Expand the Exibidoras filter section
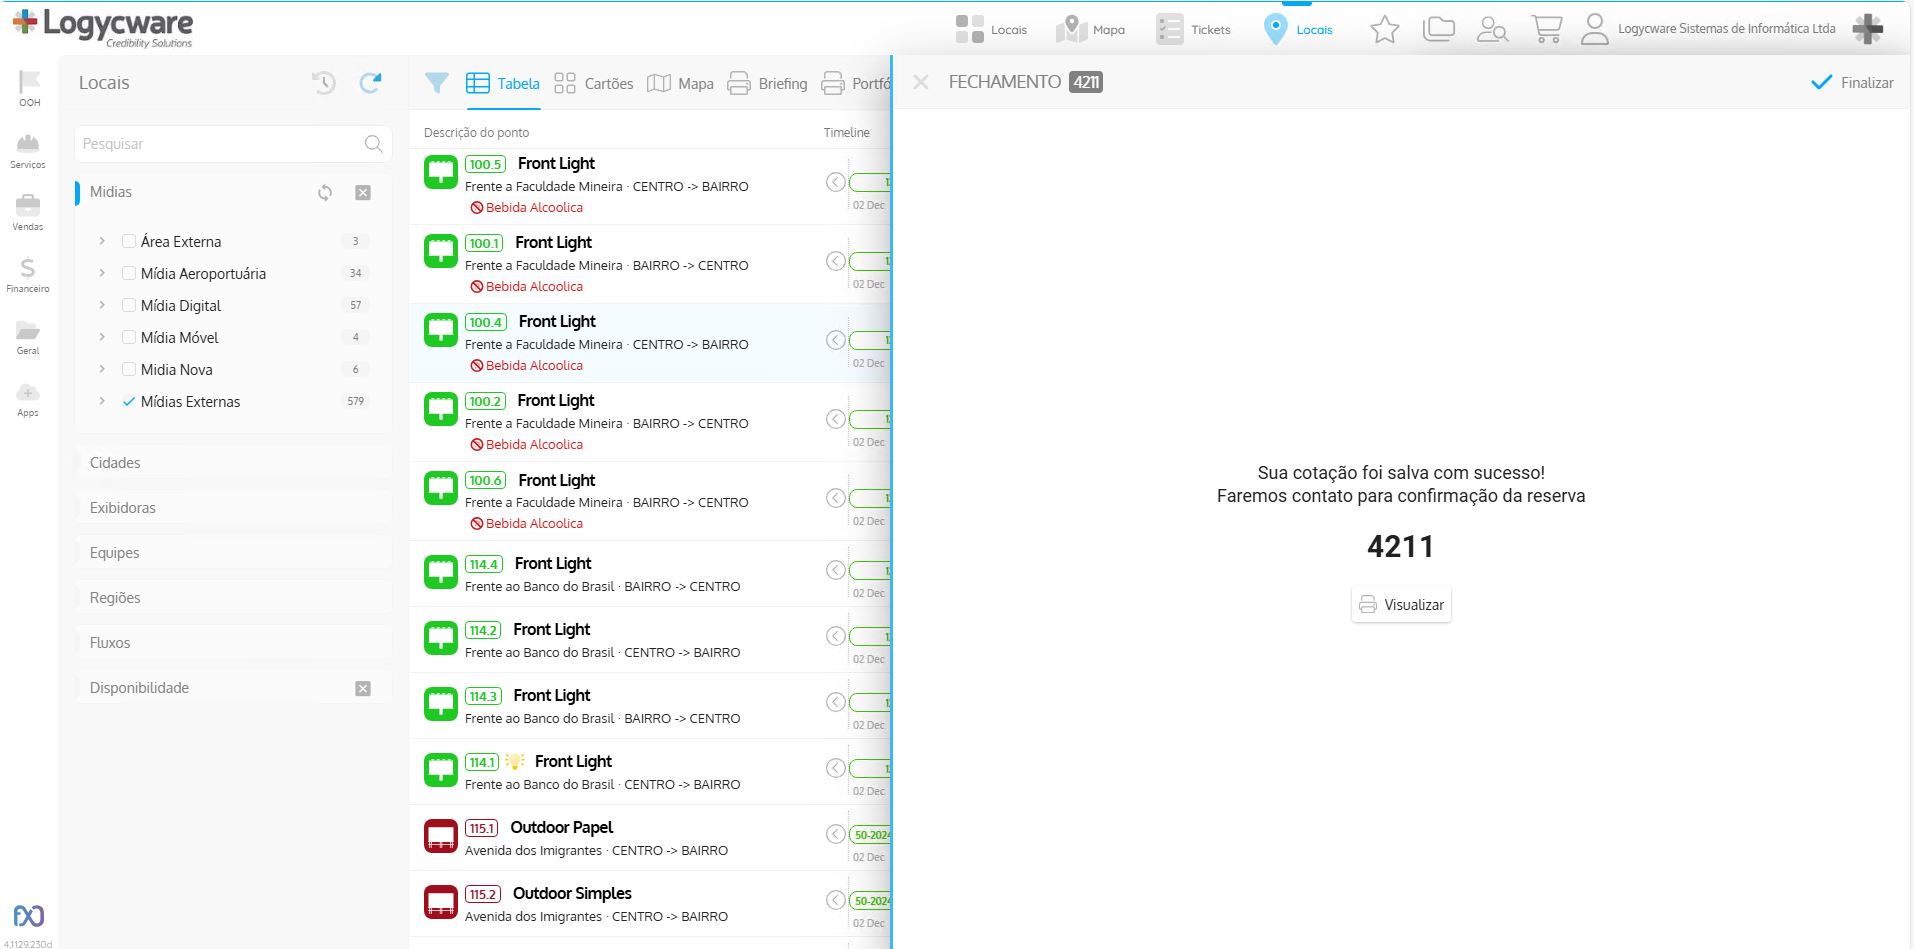 (233, 508)
